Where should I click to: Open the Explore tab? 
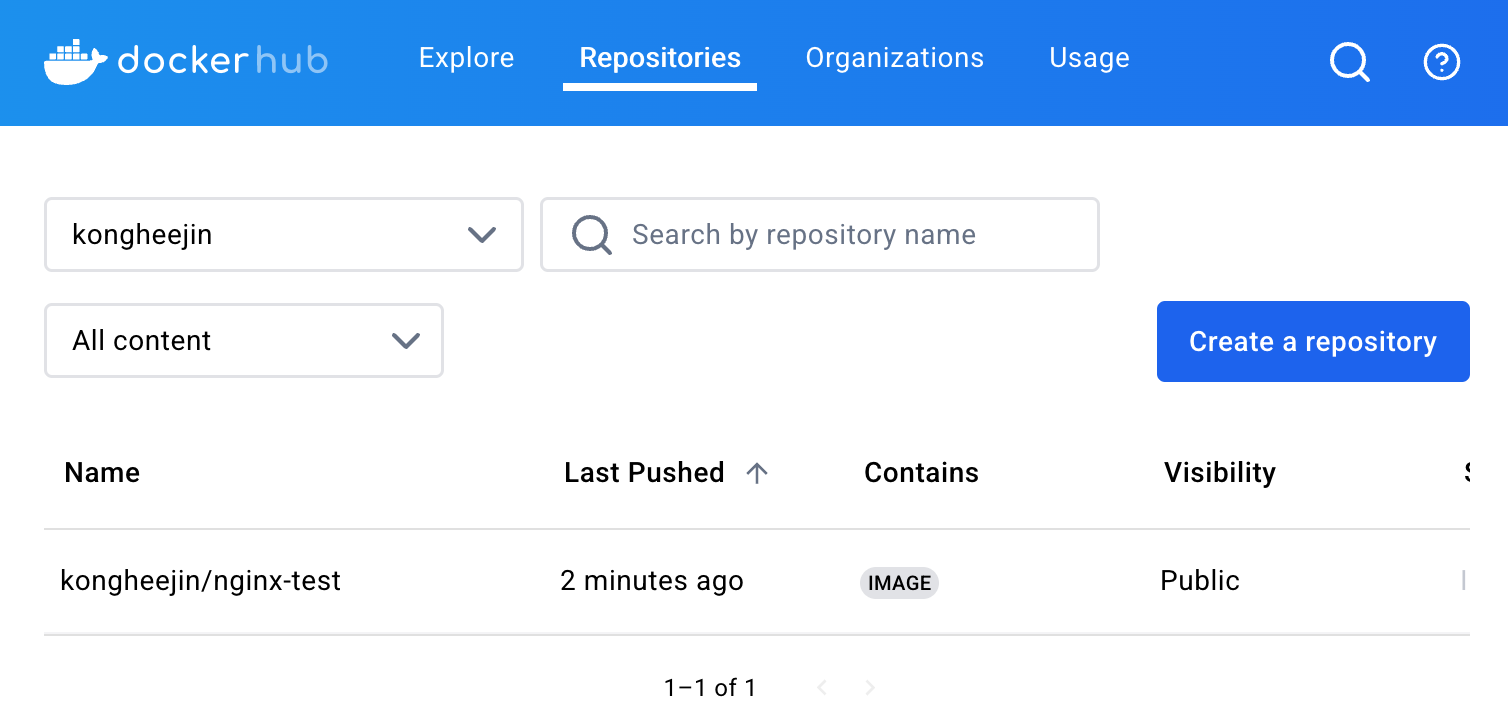click(466, 58)
